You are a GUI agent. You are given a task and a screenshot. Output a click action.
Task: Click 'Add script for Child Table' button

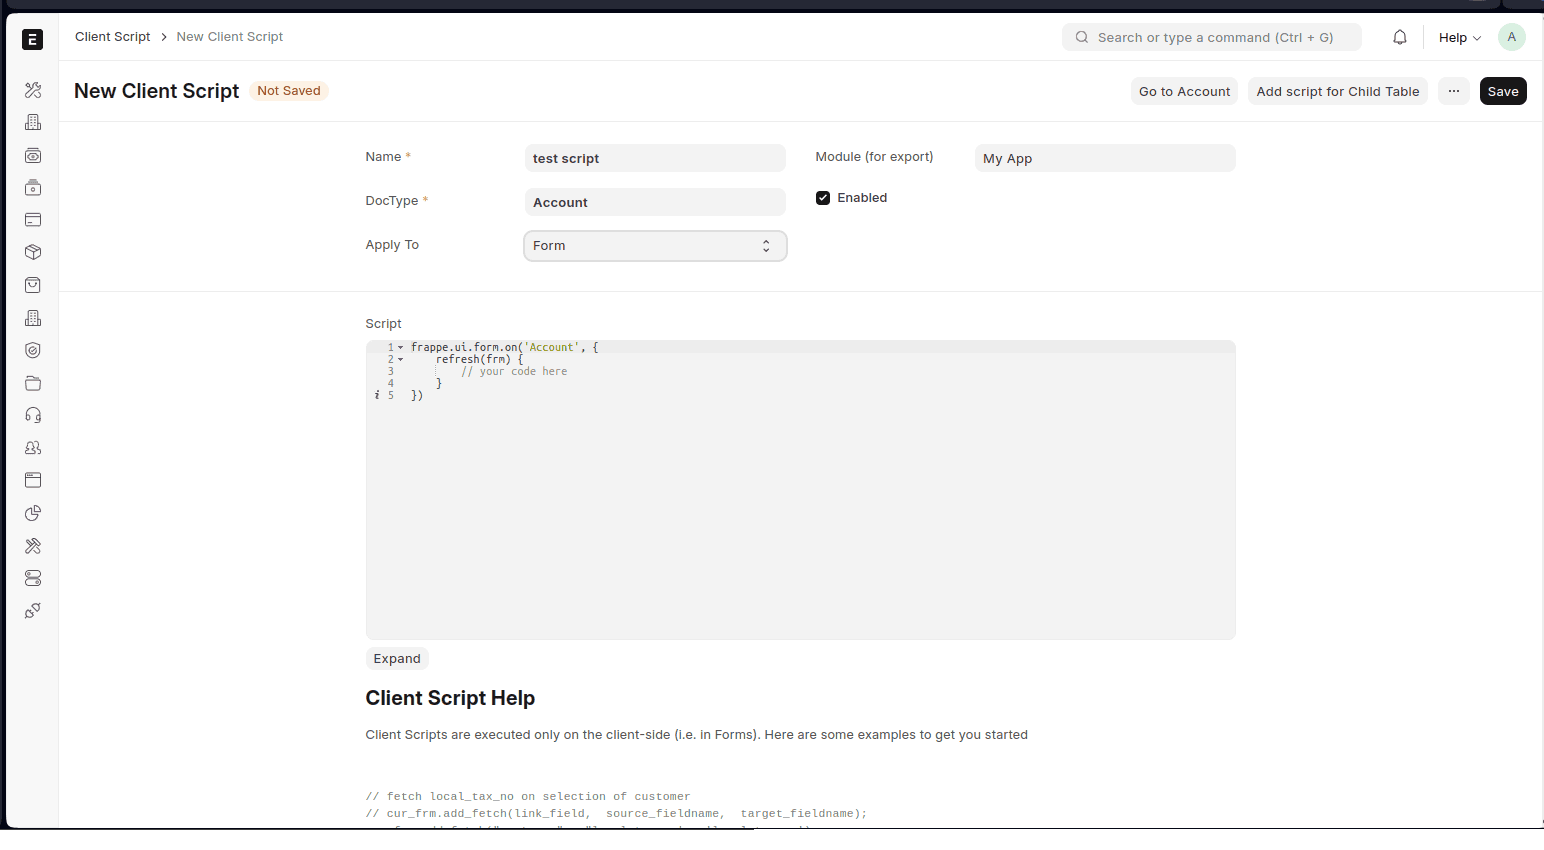[1338, 91]
